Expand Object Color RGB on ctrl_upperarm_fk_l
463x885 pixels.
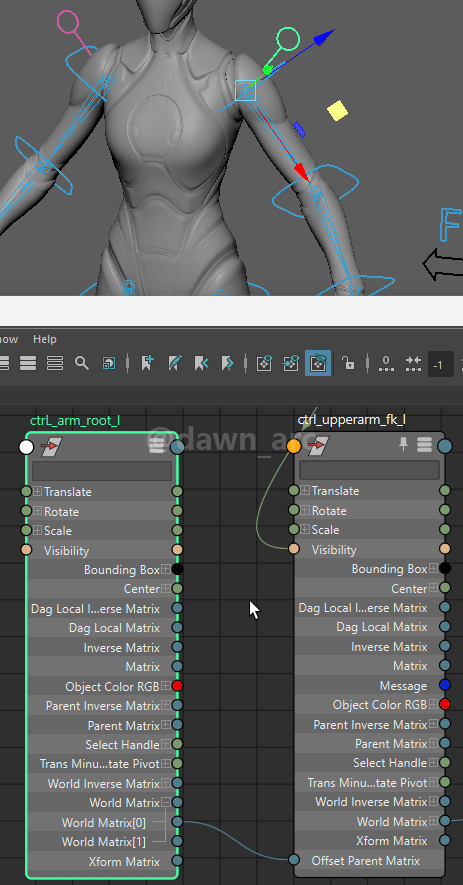point(434,704)
